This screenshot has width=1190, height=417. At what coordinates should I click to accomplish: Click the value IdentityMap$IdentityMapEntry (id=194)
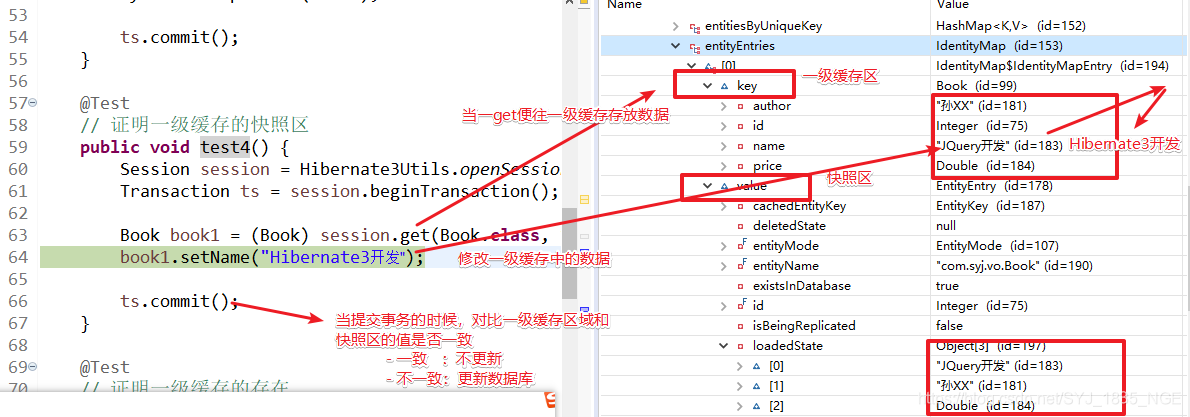coord(1052,66)
